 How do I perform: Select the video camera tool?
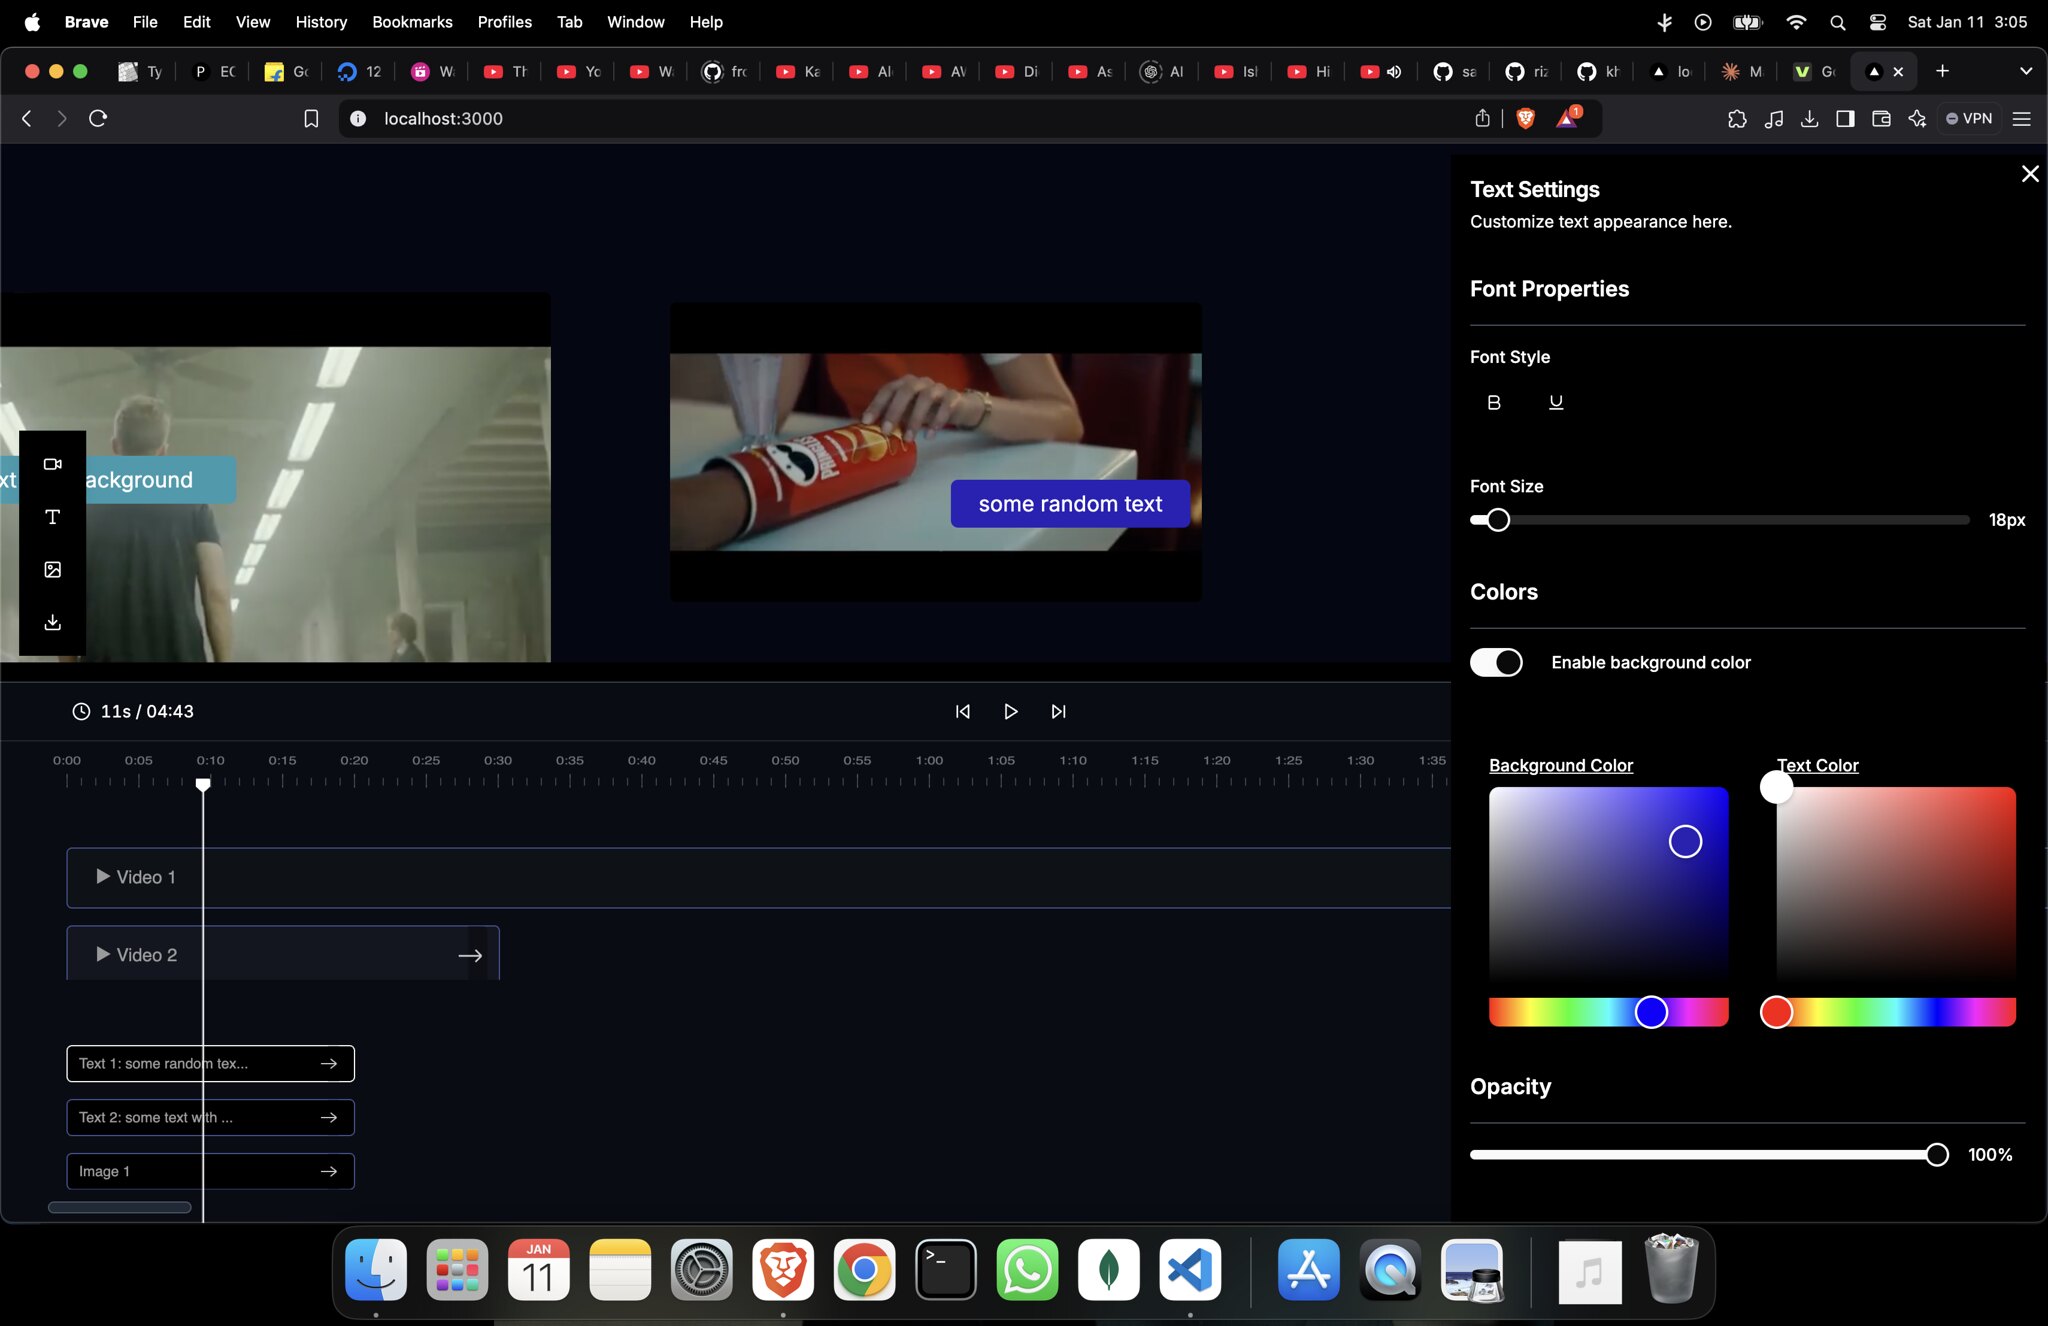52,463
